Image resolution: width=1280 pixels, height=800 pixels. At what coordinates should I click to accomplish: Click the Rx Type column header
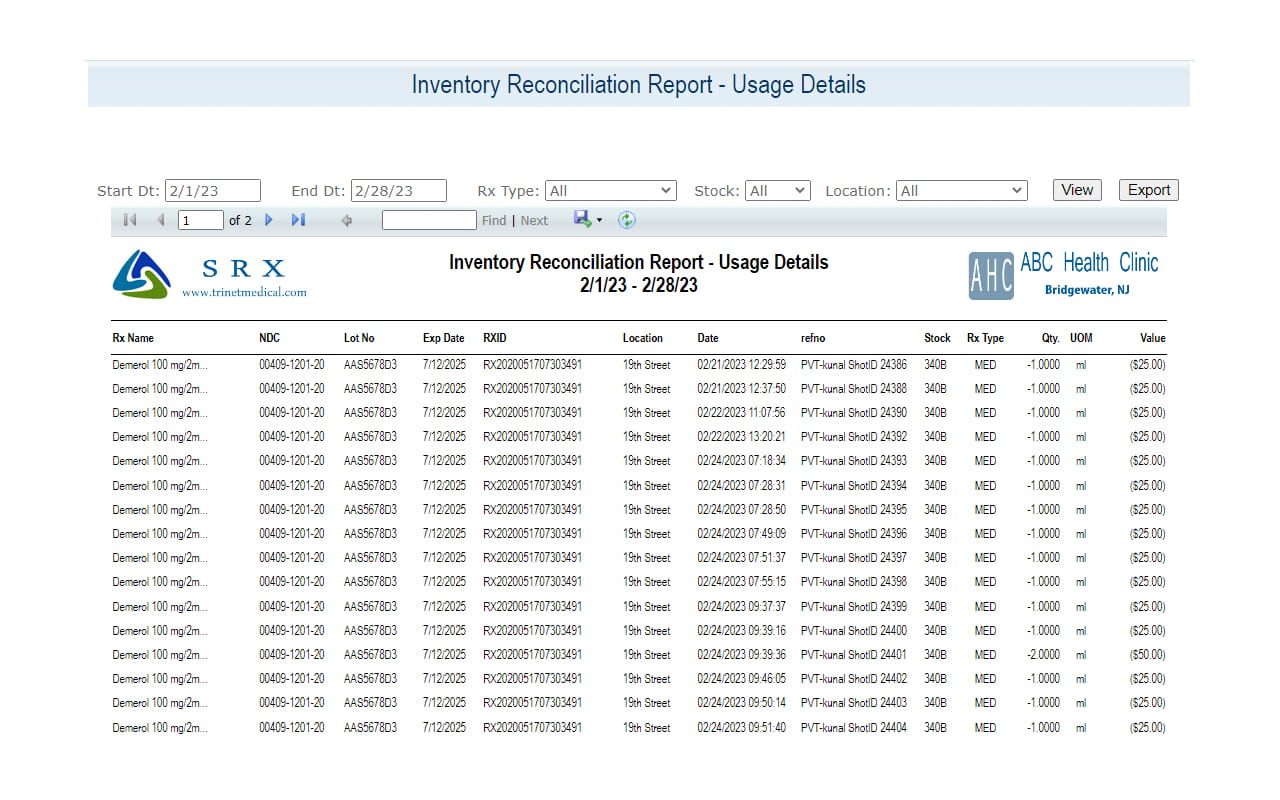(985, 338)
